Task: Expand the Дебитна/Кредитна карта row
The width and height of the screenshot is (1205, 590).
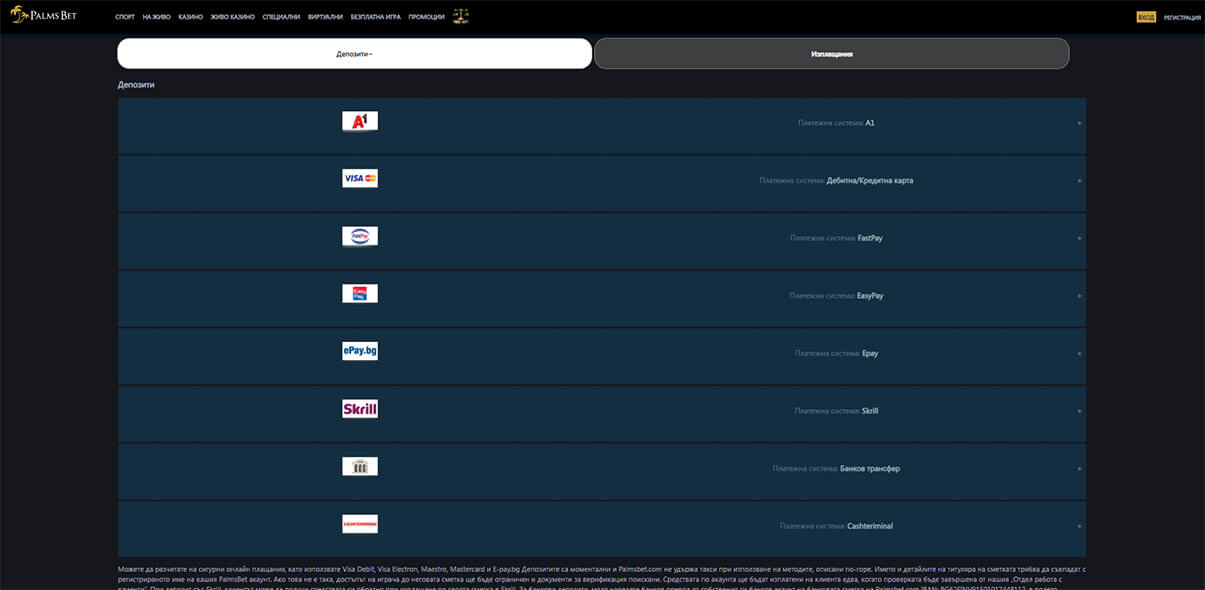Action: tap(1079, 181)
